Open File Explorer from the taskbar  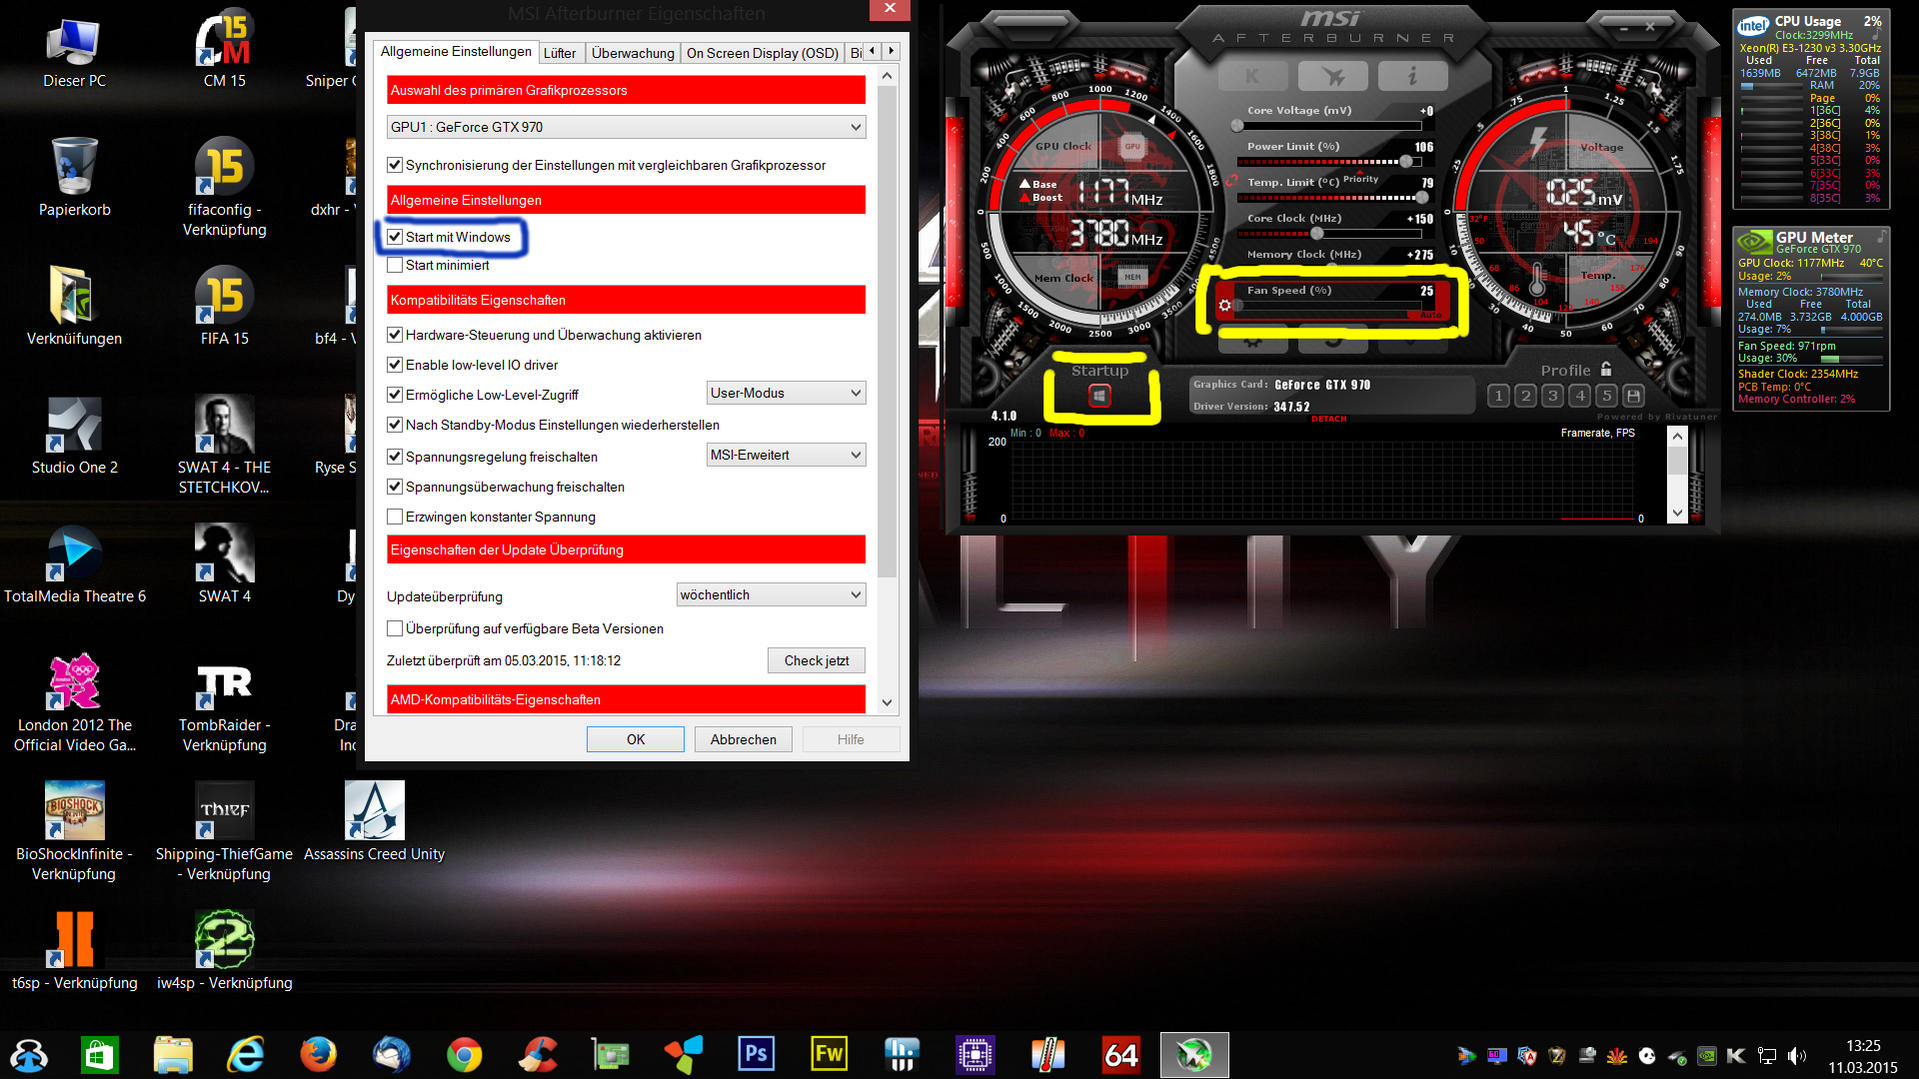pos(172,1055)
